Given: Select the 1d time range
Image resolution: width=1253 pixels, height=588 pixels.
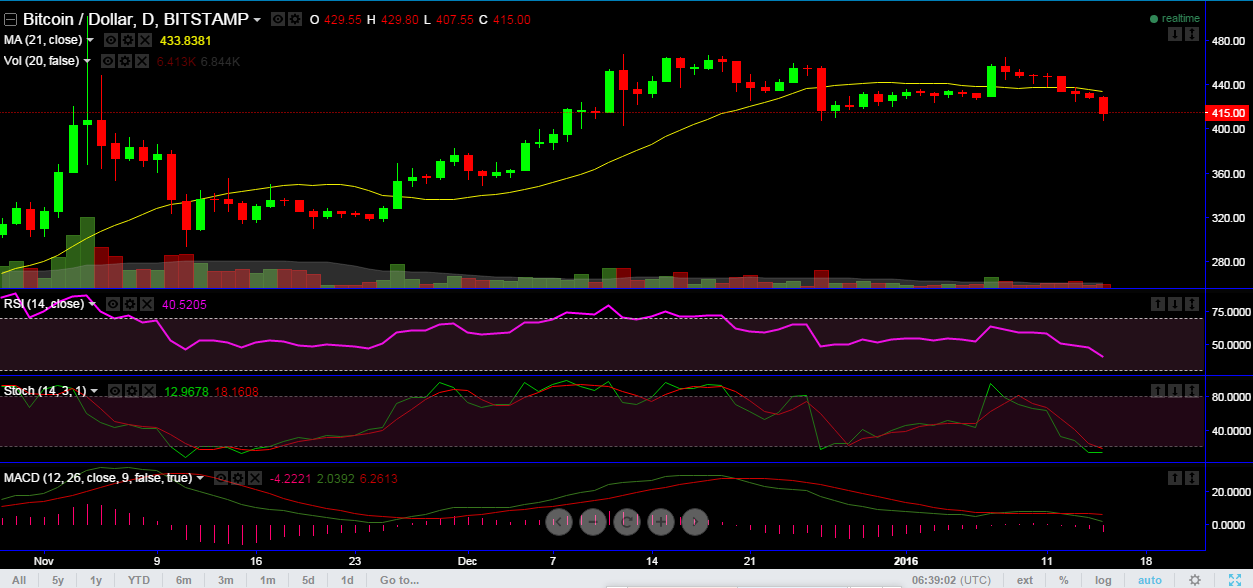Looking at the screenshot, I should [x=347, y=580].
